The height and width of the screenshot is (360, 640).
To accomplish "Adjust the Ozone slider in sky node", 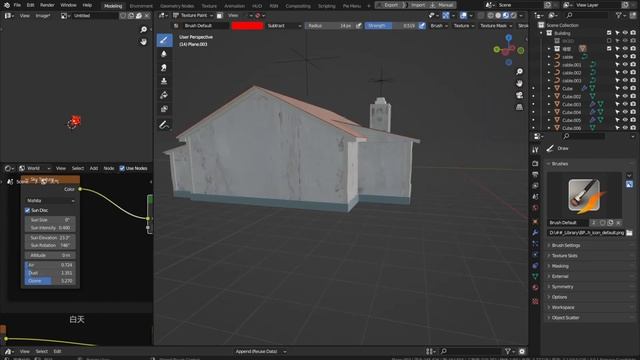I will pyautogui.click(x=50, y=281).
